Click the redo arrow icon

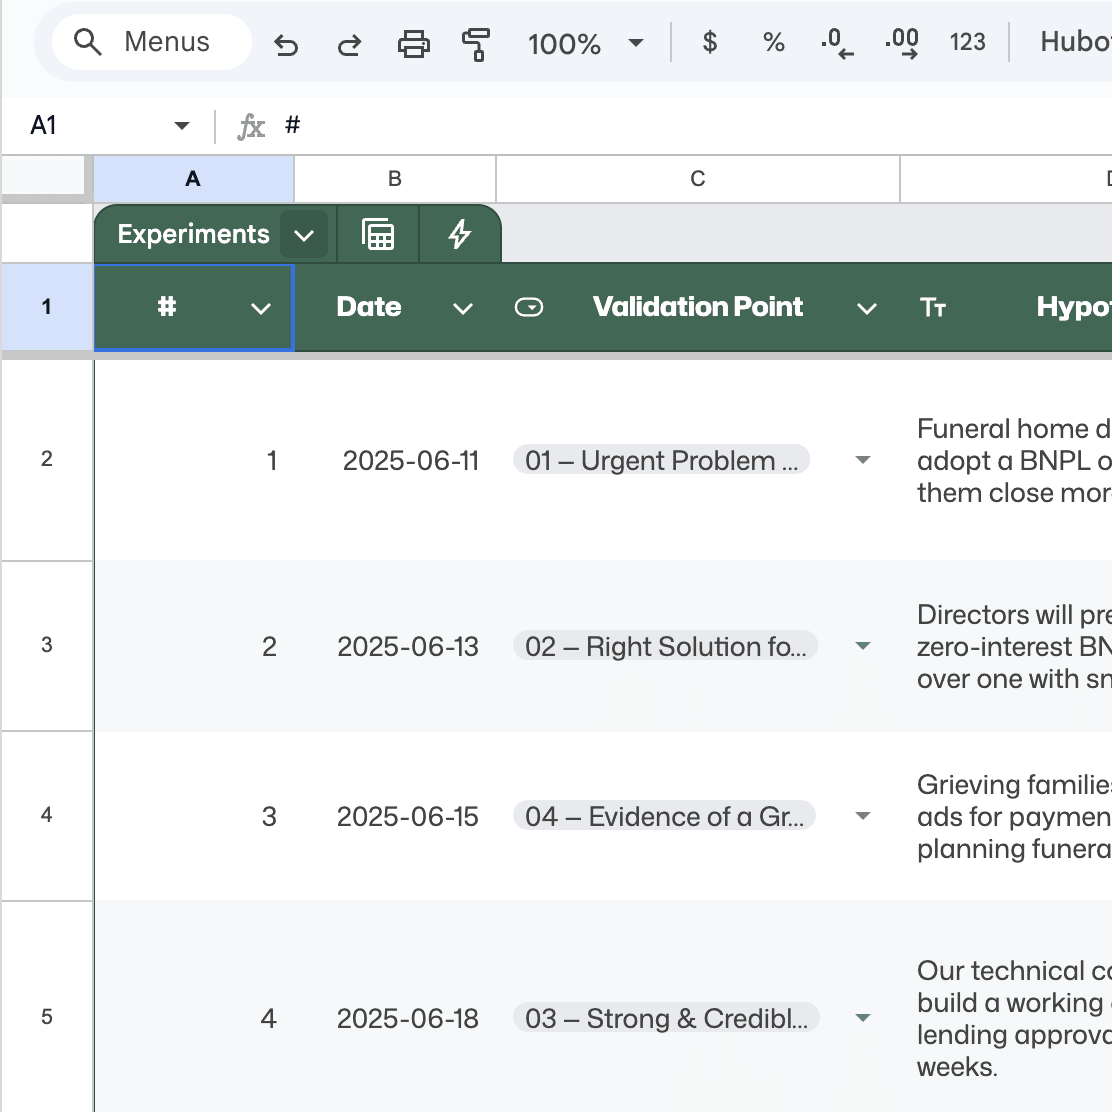click(x=349, y=44)
